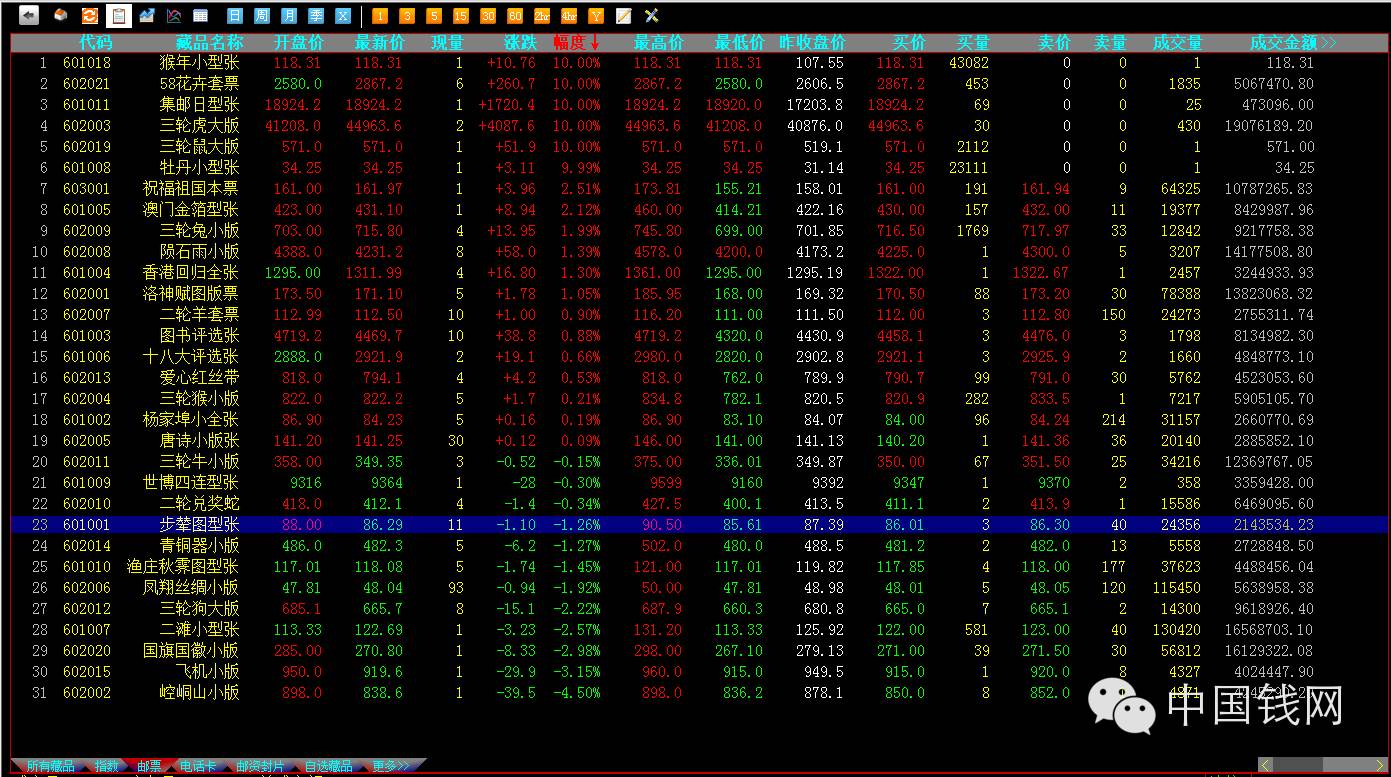Sort by the 幅度 column header
Screen dimensions: 1391x777
(x=577, y=43)
